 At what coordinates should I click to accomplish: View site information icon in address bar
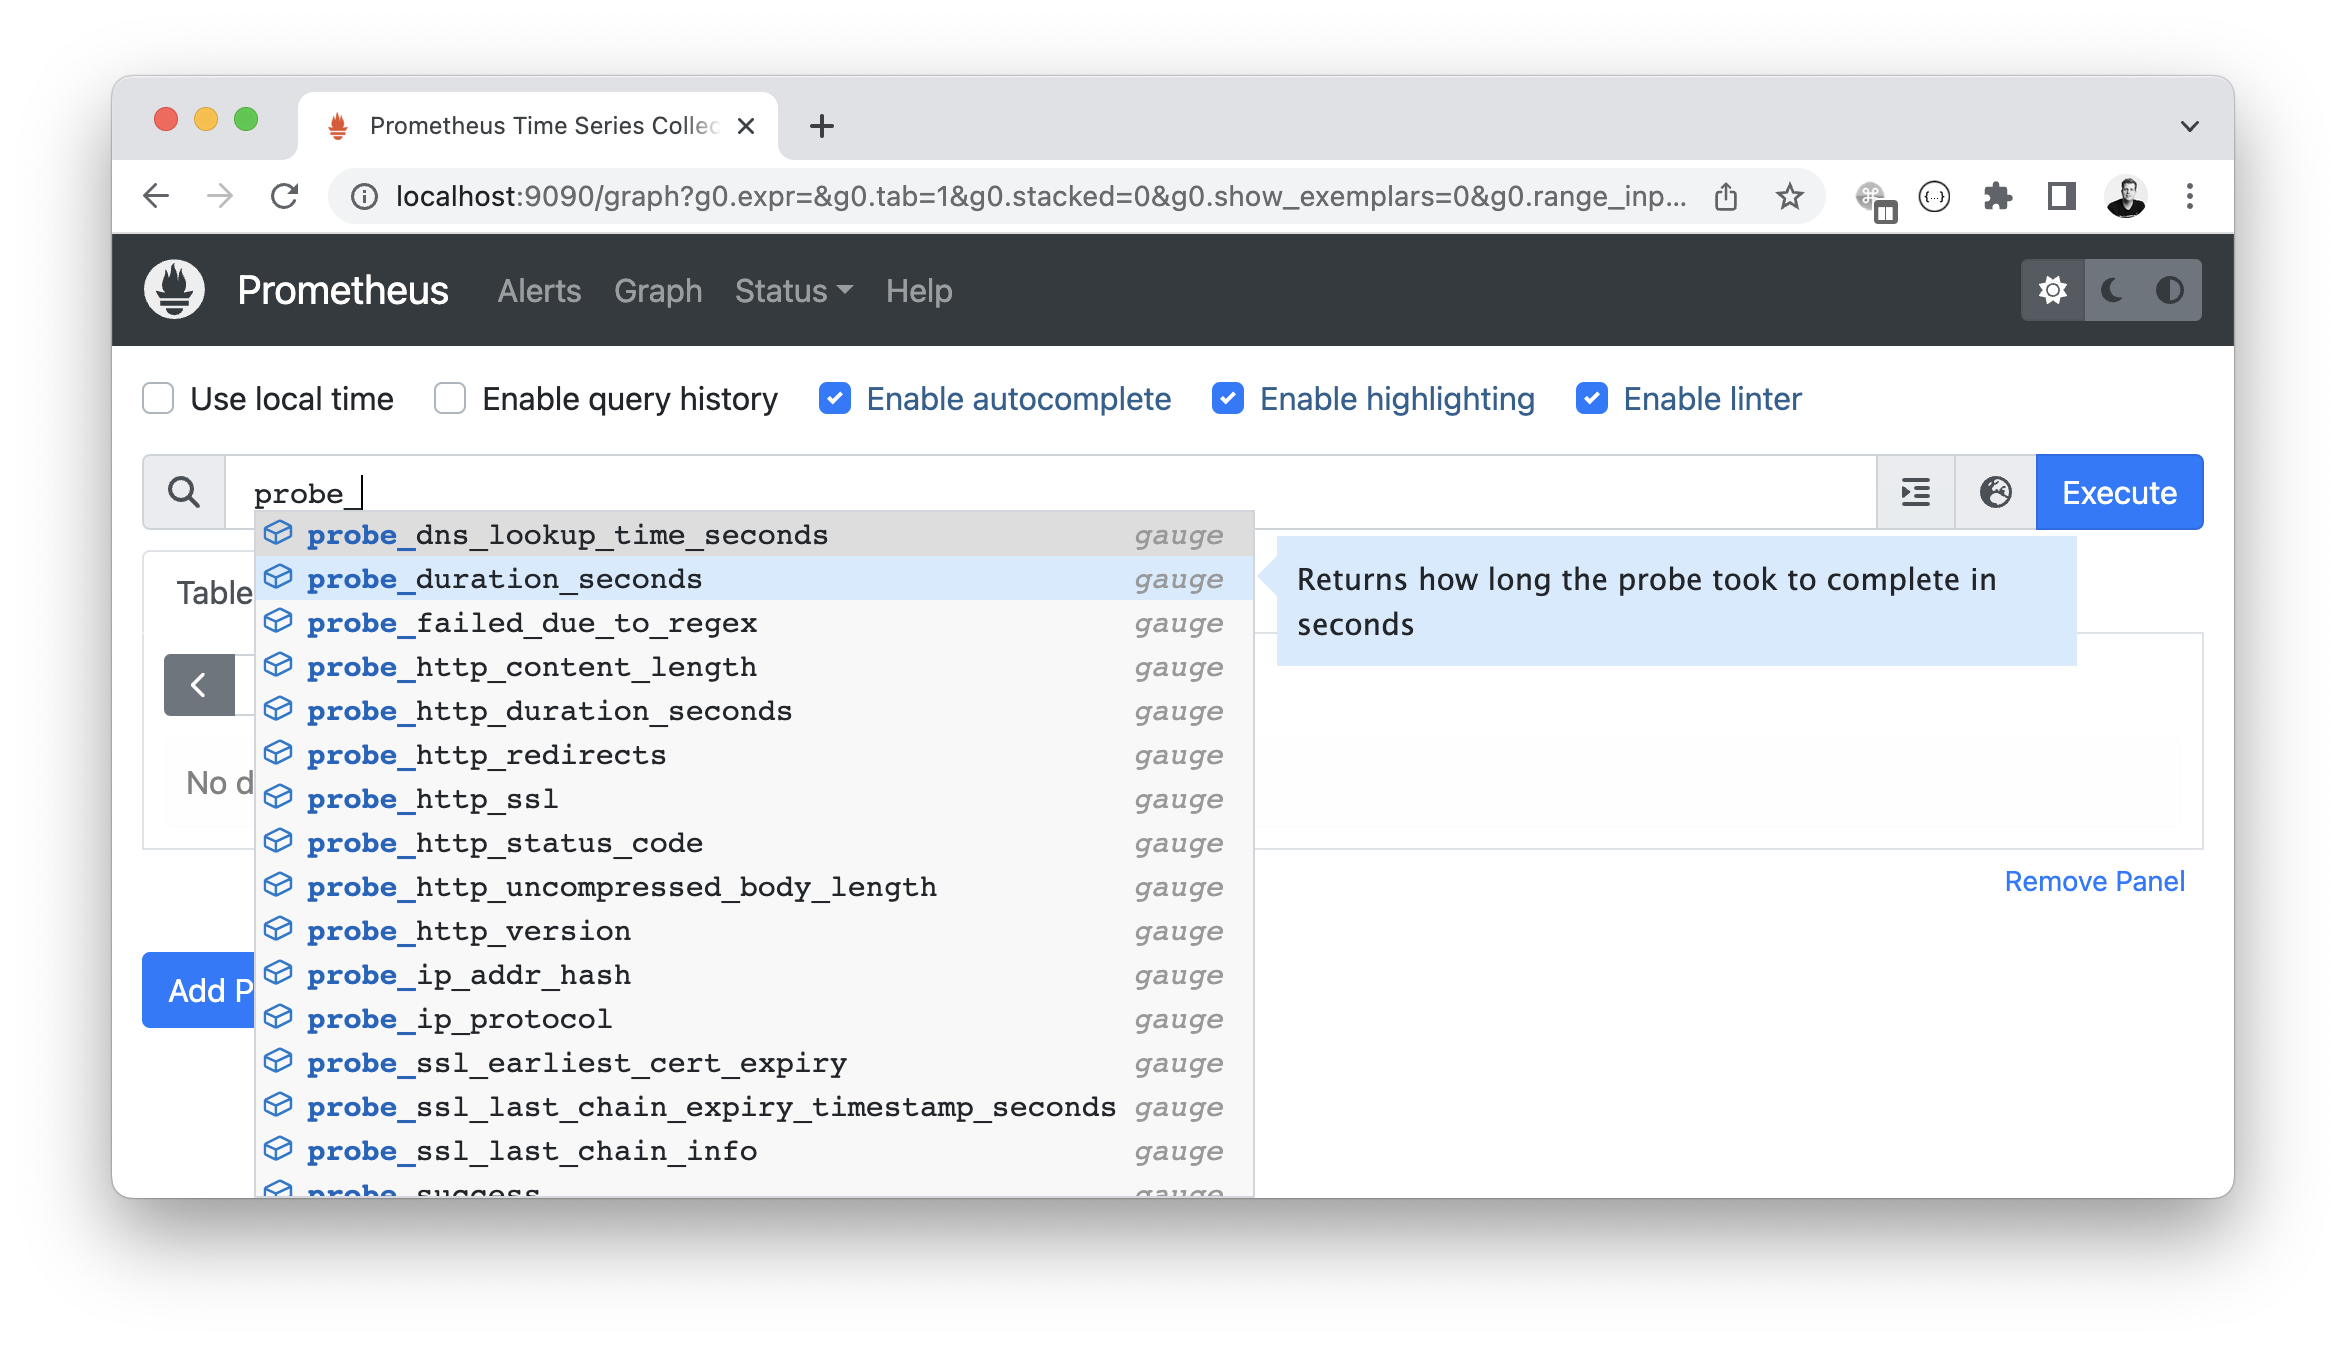365,197
